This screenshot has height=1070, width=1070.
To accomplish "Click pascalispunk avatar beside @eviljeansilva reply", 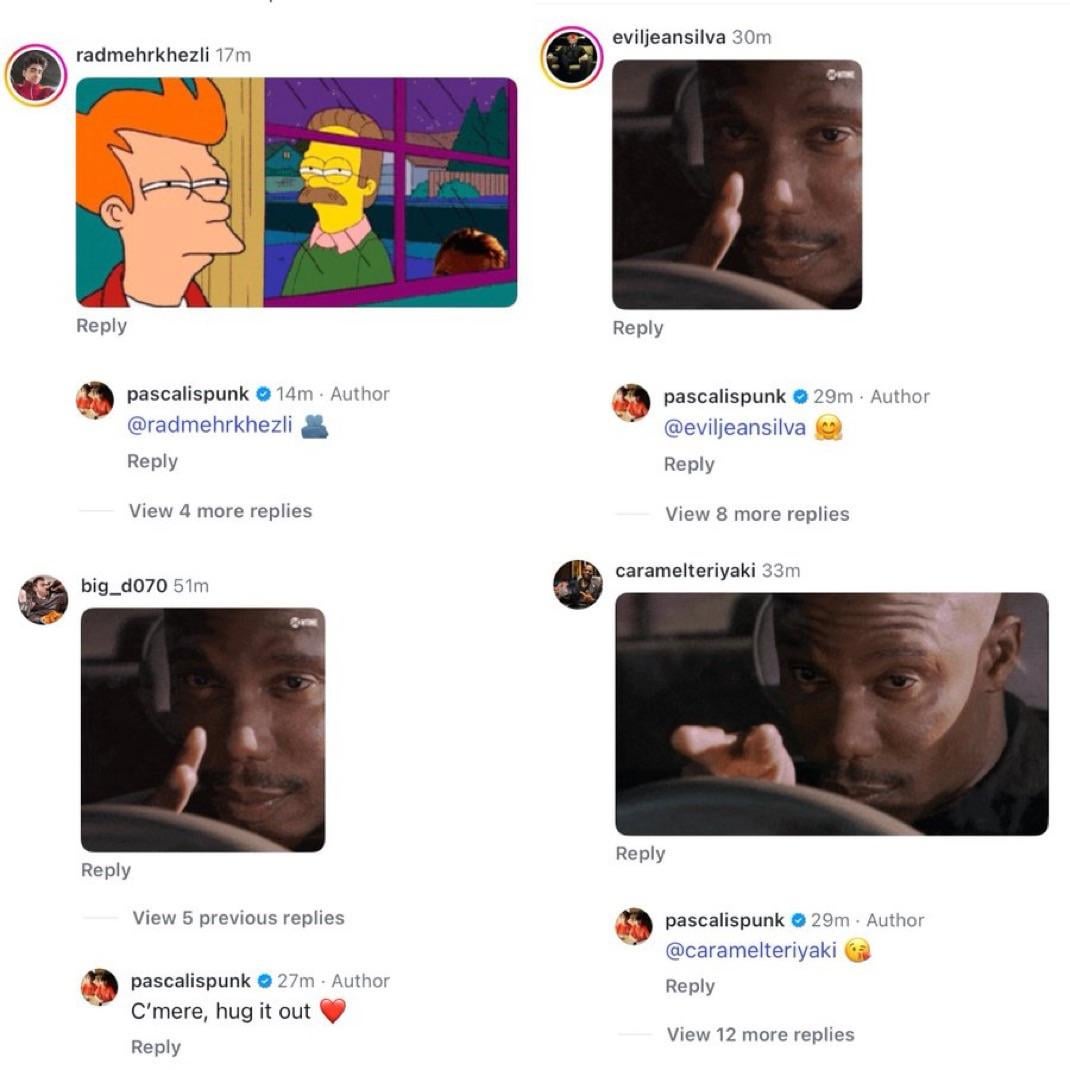I will point(631,403).
